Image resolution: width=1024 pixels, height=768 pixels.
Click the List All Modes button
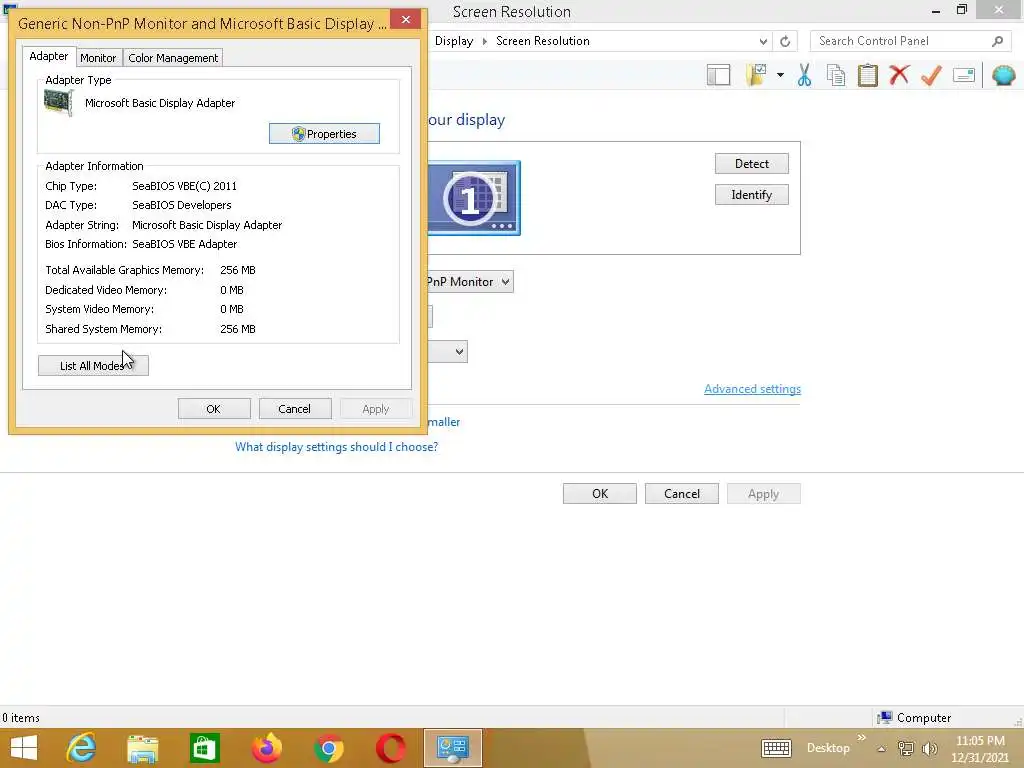(x=93, y=366)
